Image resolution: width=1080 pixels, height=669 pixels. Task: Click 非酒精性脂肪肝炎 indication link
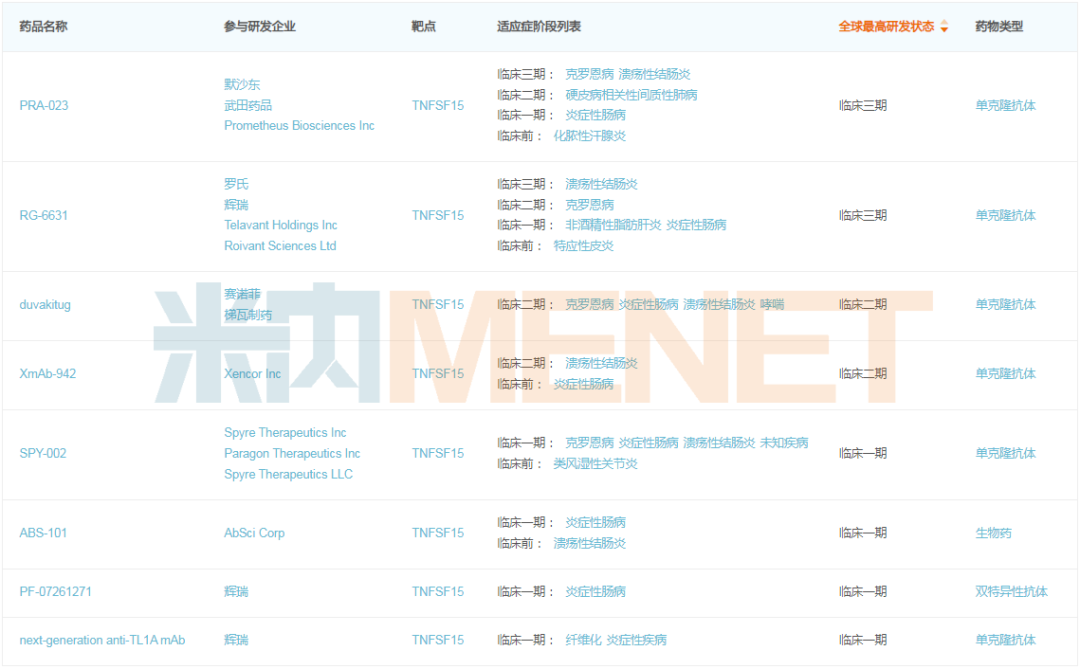point(613,225)
